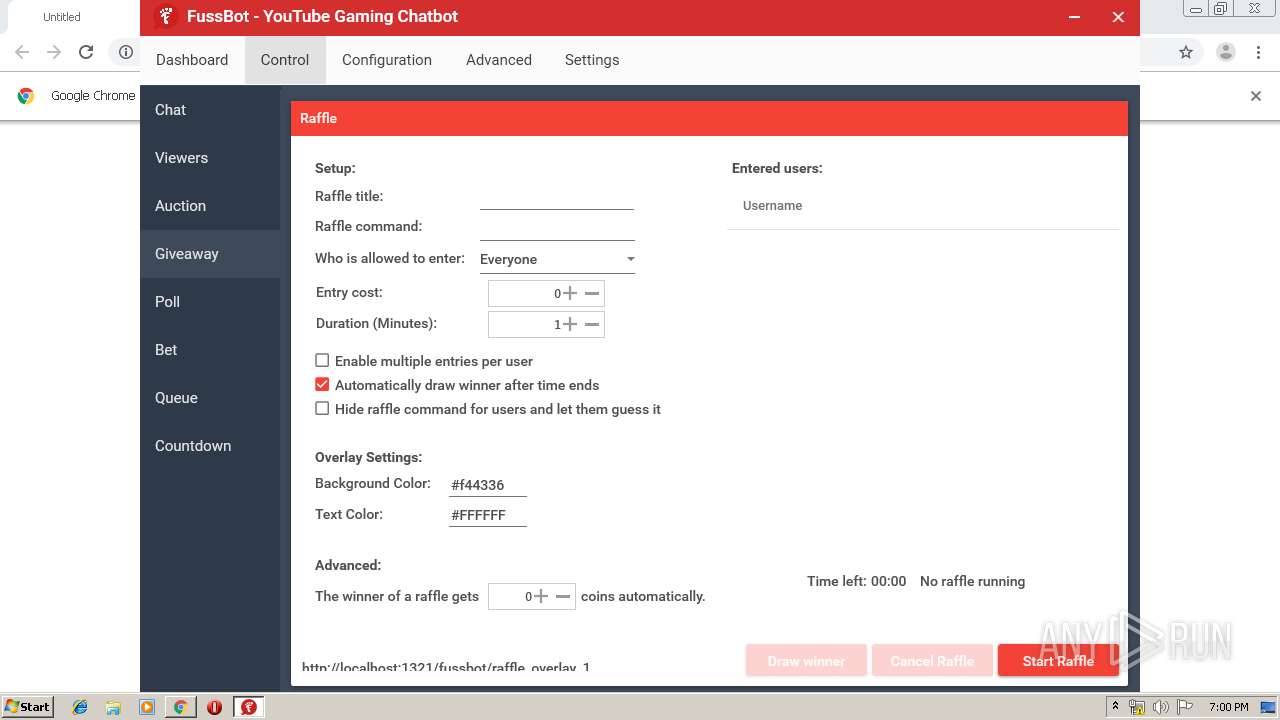
Task: Select Giveaway in sidebar
Action: [x=210, y=254]
